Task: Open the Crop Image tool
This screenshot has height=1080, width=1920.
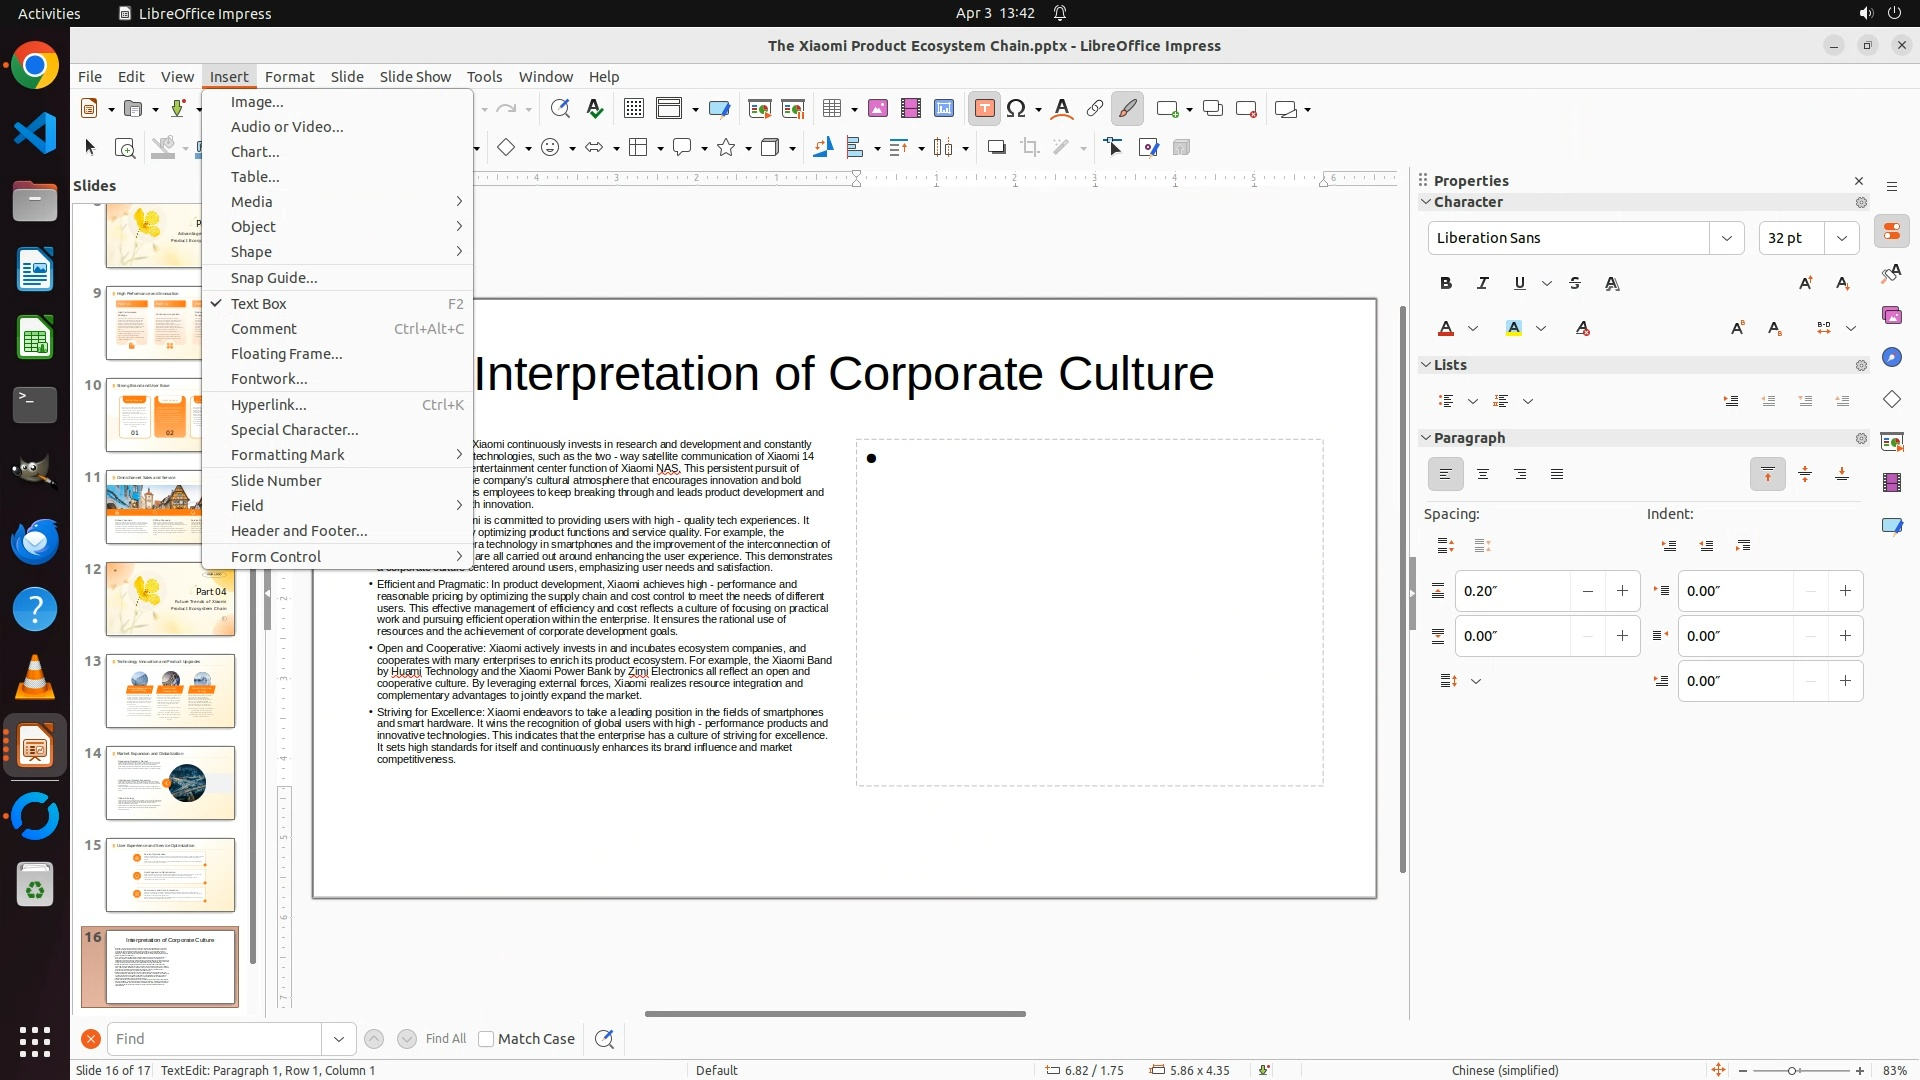Action: 1030,148
